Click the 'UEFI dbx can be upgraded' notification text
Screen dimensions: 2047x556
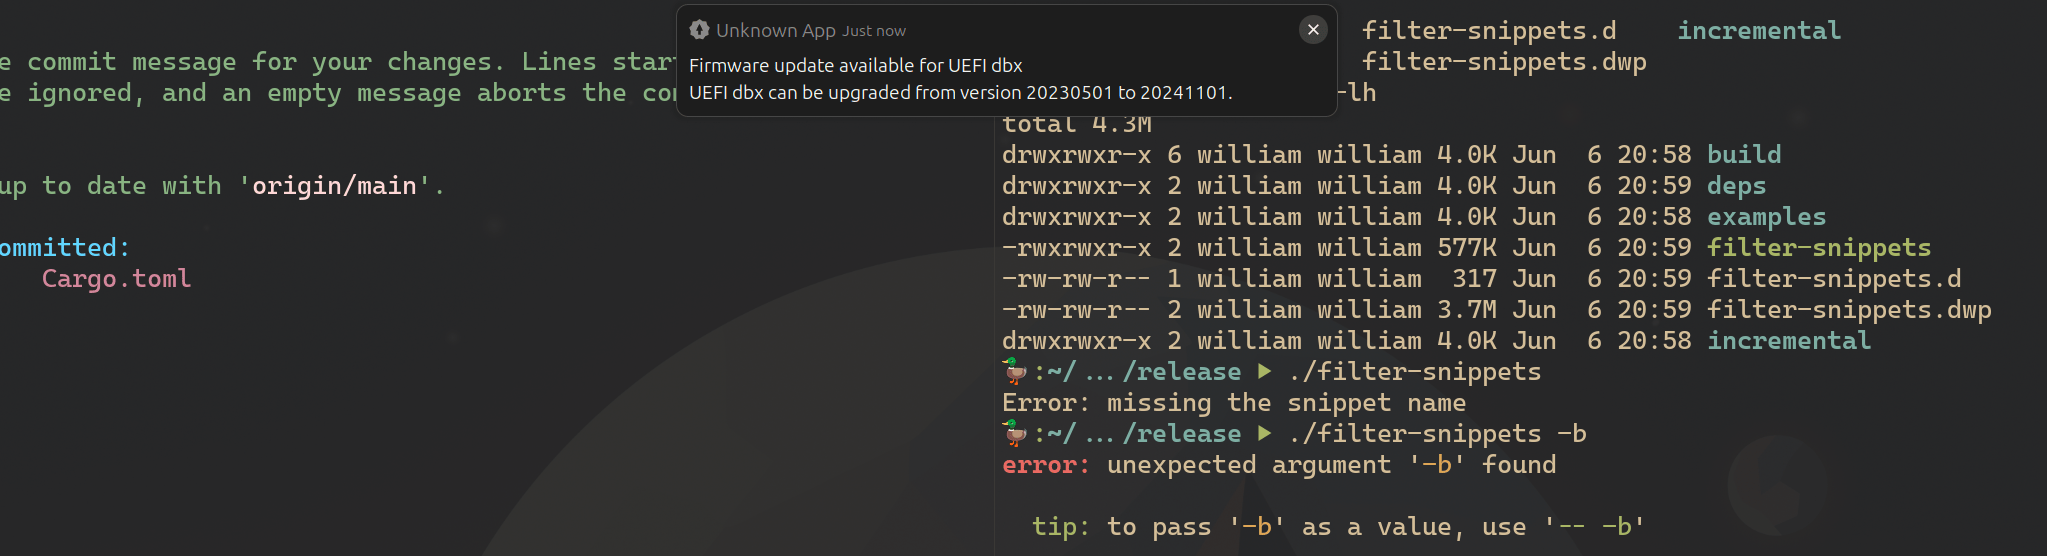click(960, 93)
